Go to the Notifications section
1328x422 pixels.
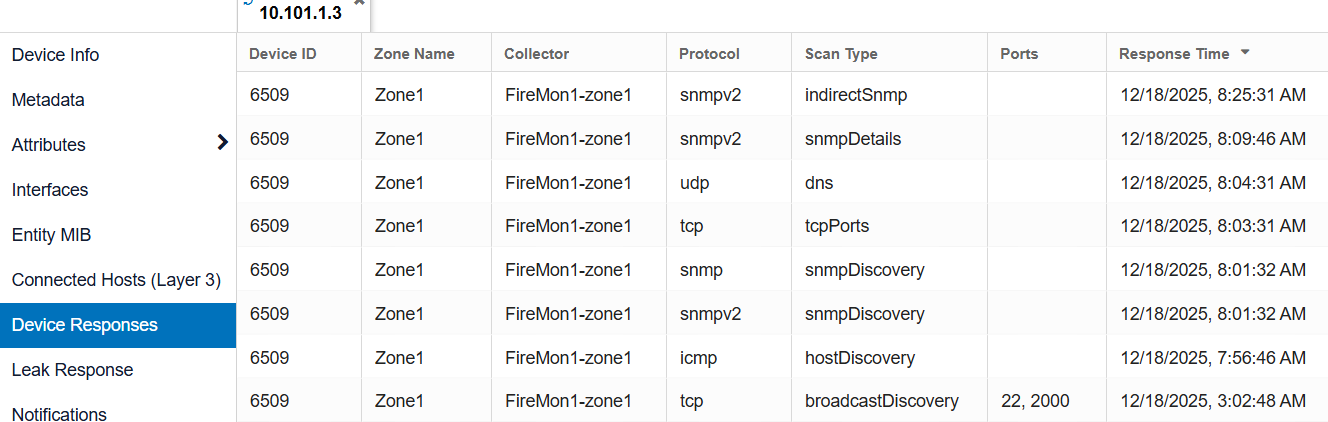tap(59, 414)
